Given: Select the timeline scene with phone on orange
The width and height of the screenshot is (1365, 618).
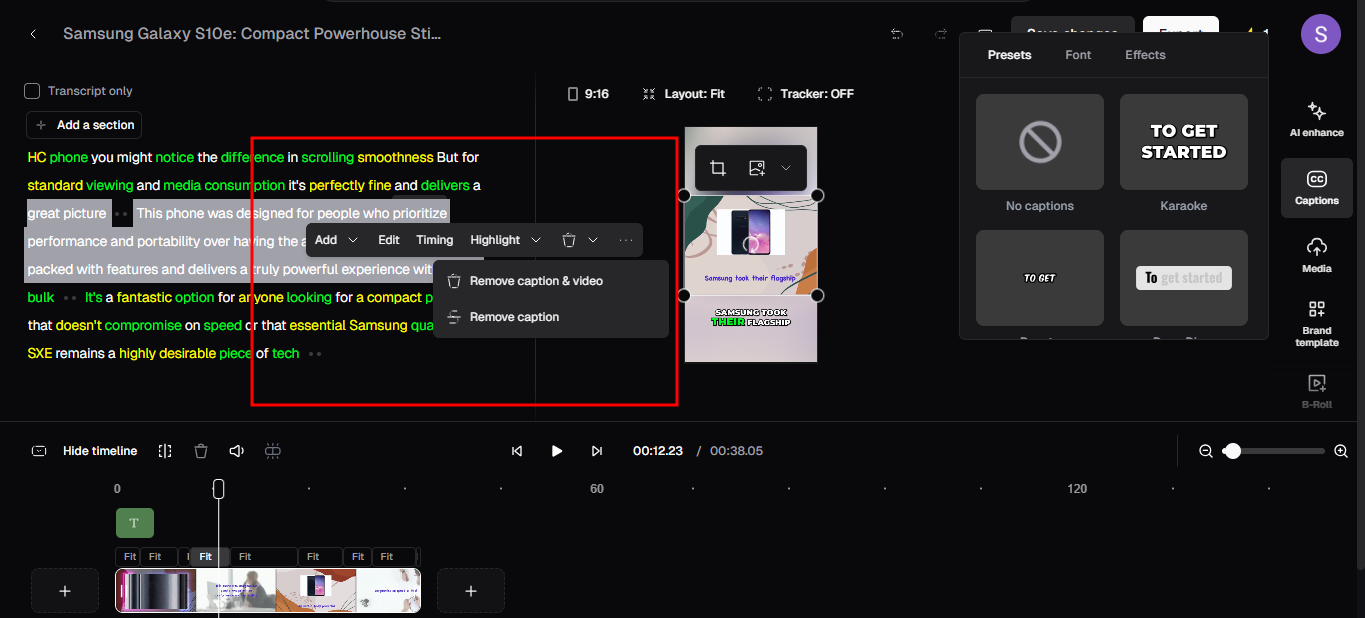Looking at the screenshot, I should click(316, 590).
